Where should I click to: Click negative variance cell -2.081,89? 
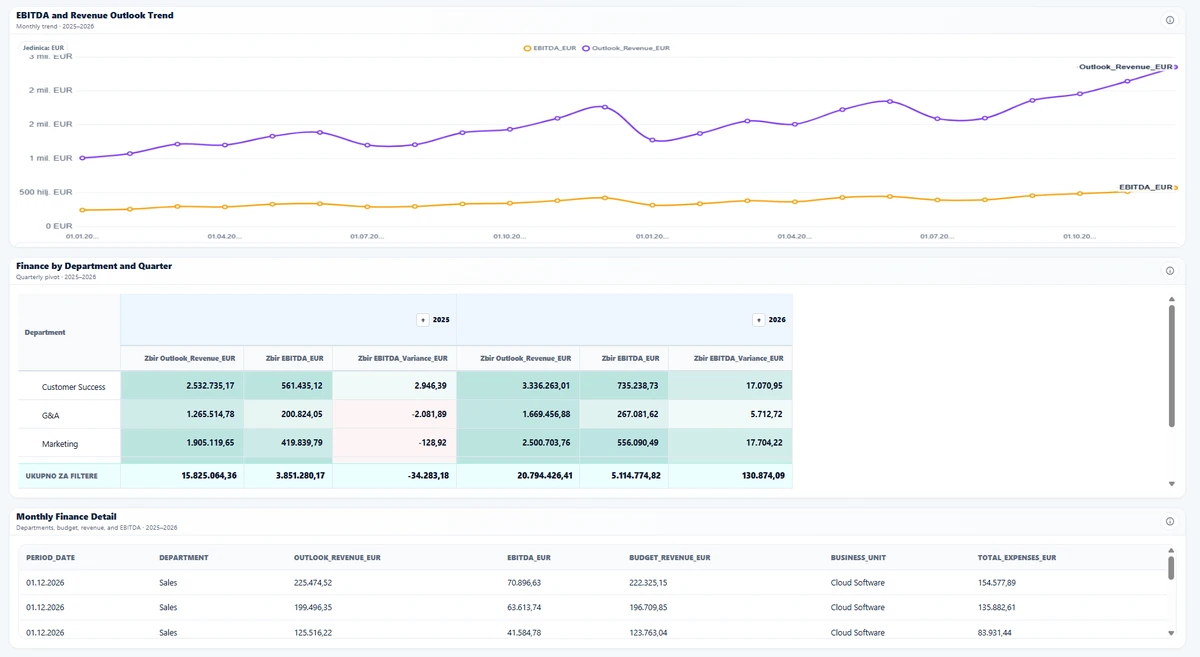(x=394, y=414)
